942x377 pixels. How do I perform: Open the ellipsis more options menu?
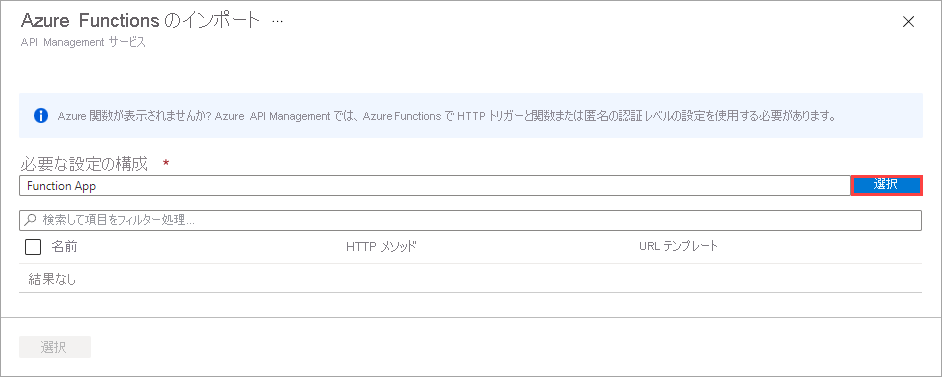(x=277, y=22)
